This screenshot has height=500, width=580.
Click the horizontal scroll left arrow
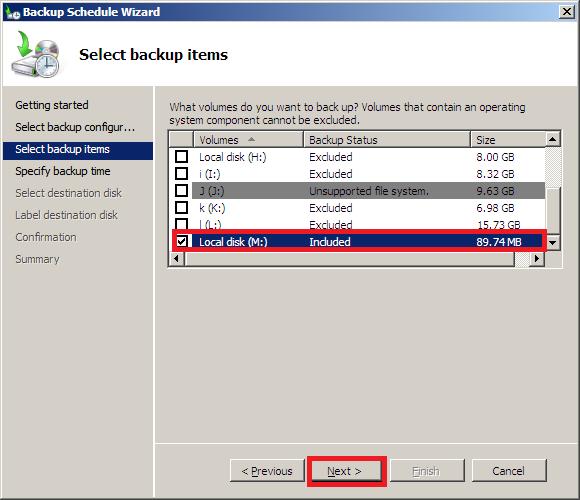[x=176, y=259]
